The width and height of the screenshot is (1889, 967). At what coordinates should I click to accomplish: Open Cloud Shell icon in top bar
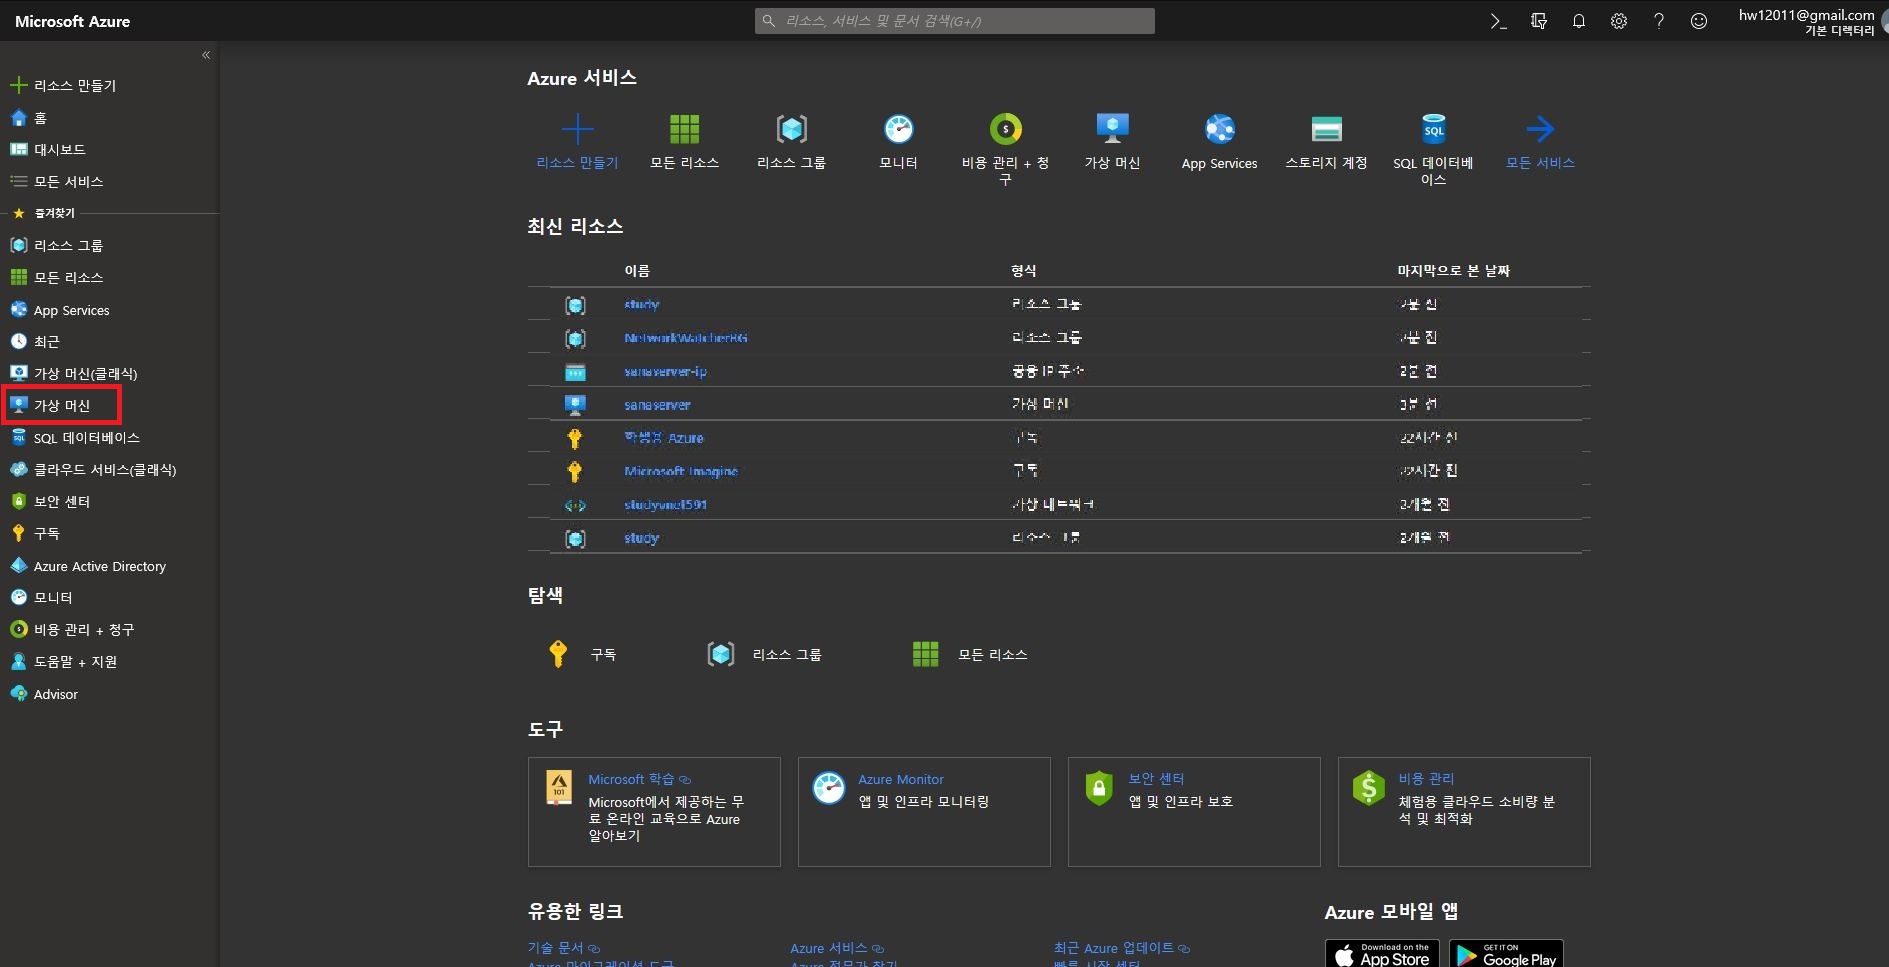(1498, 21)
